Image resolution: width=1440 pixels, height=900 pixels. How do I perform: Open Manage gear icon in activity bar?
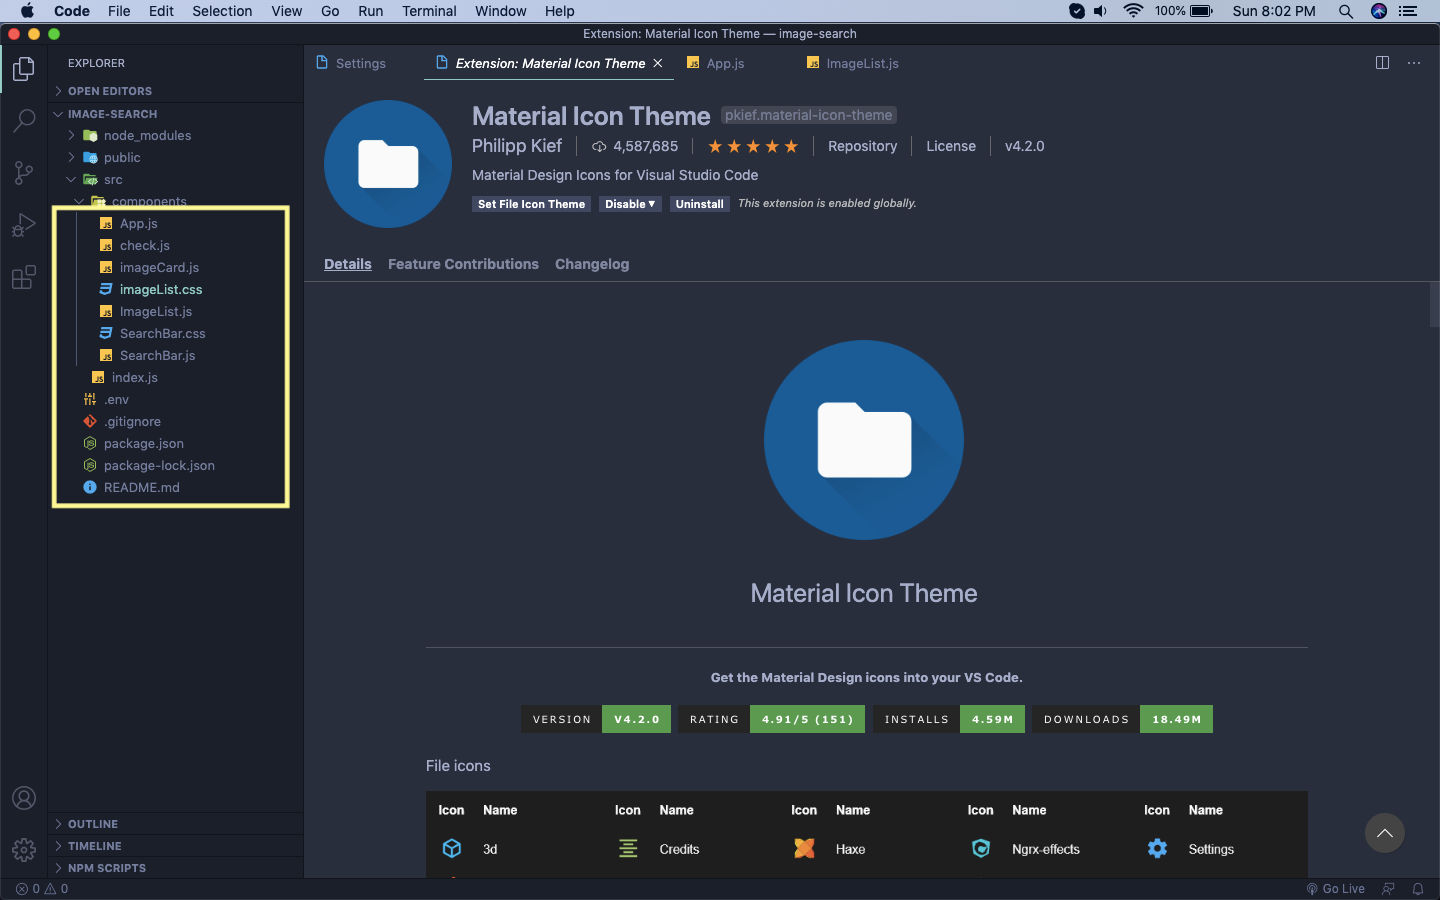point(24,850)
